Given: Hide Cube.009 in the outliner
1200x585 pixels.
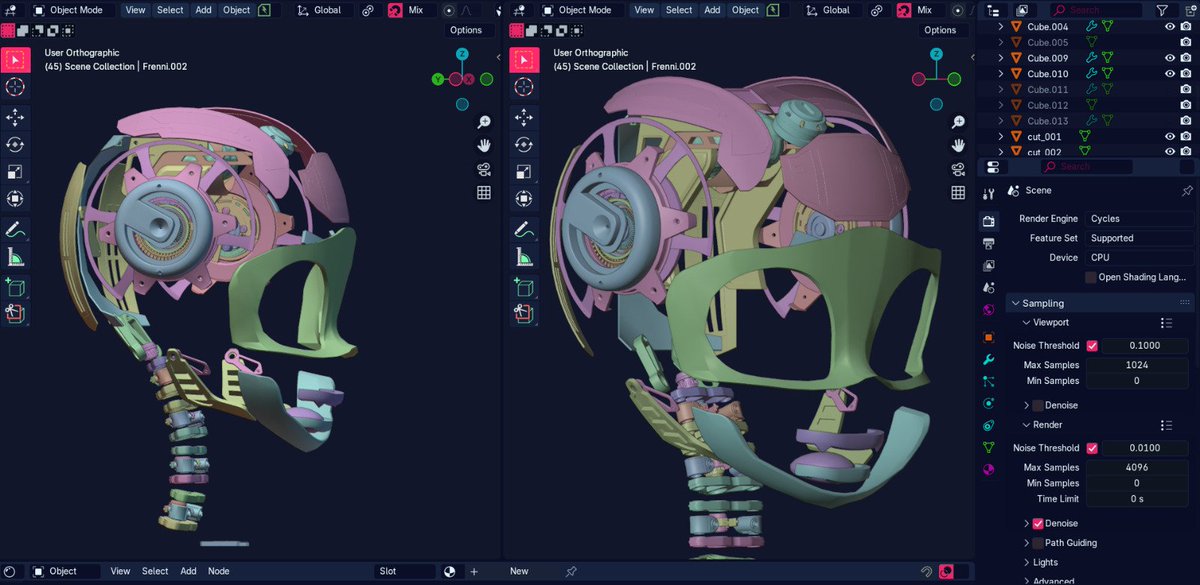Looking at the screenshot, I should pyautogui.click(x=1169, y=57).
